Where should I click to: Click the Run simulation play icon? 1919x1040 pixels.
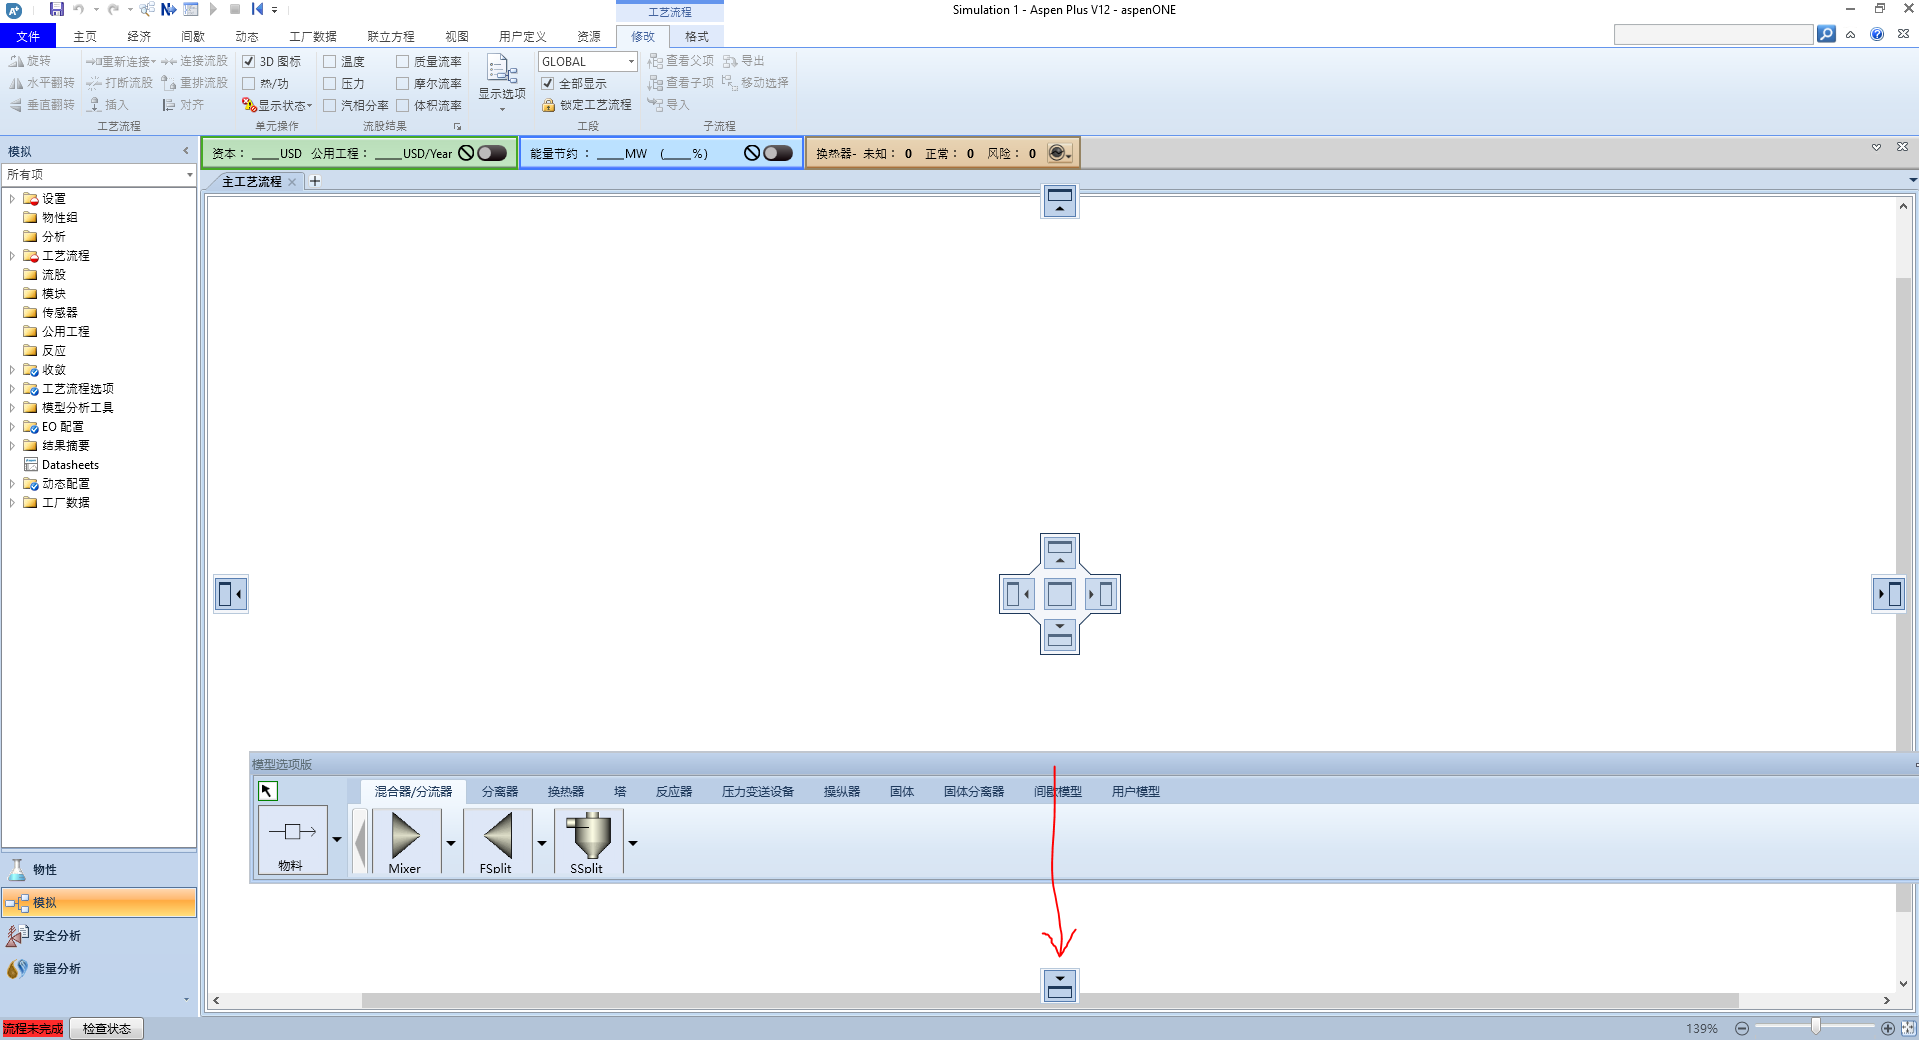coord(213,9)
